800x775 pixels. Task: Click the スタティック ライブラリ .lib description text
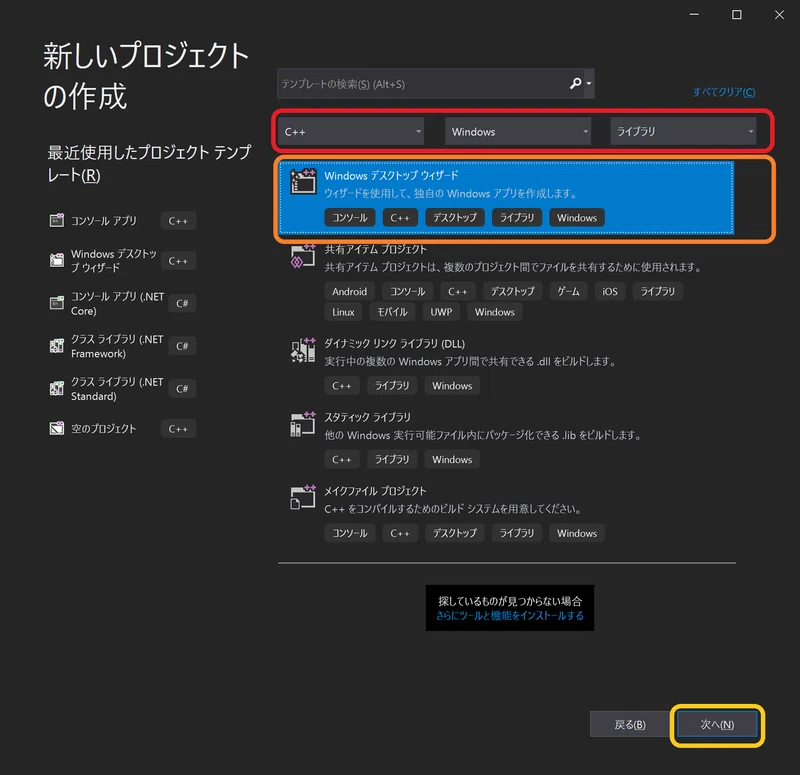tap(483, 435)
